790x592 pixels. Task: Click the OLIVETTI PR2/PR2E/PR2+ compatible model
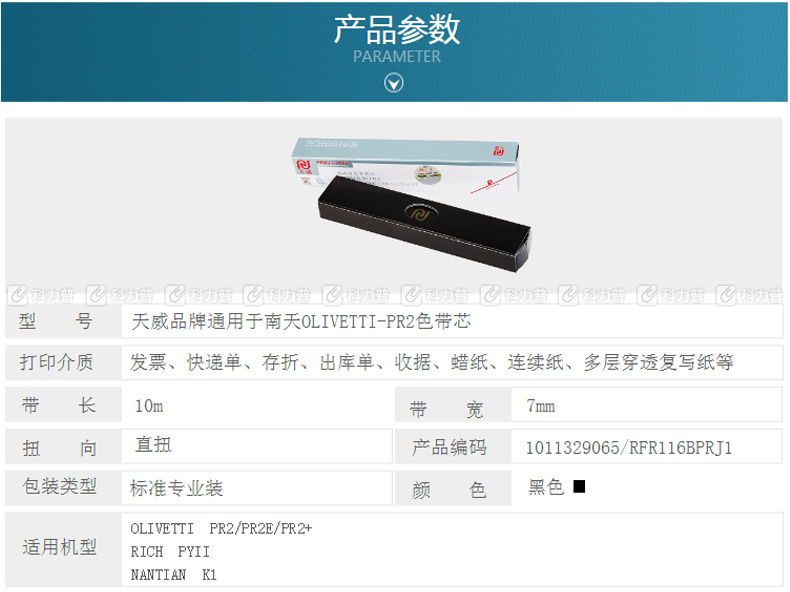click(221, 529)
